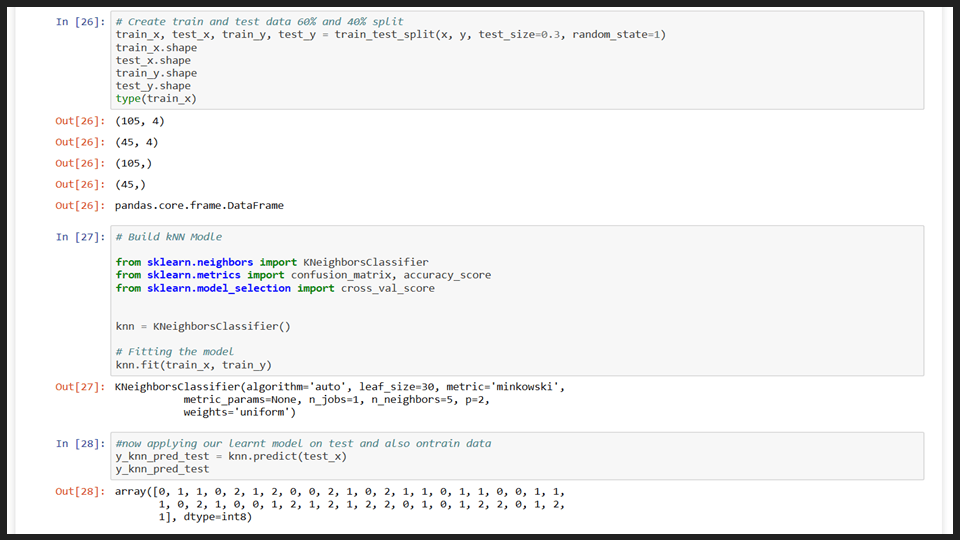Click the cross_val_score import line
This screenshot has height=540, width=960.
[275, 288]
